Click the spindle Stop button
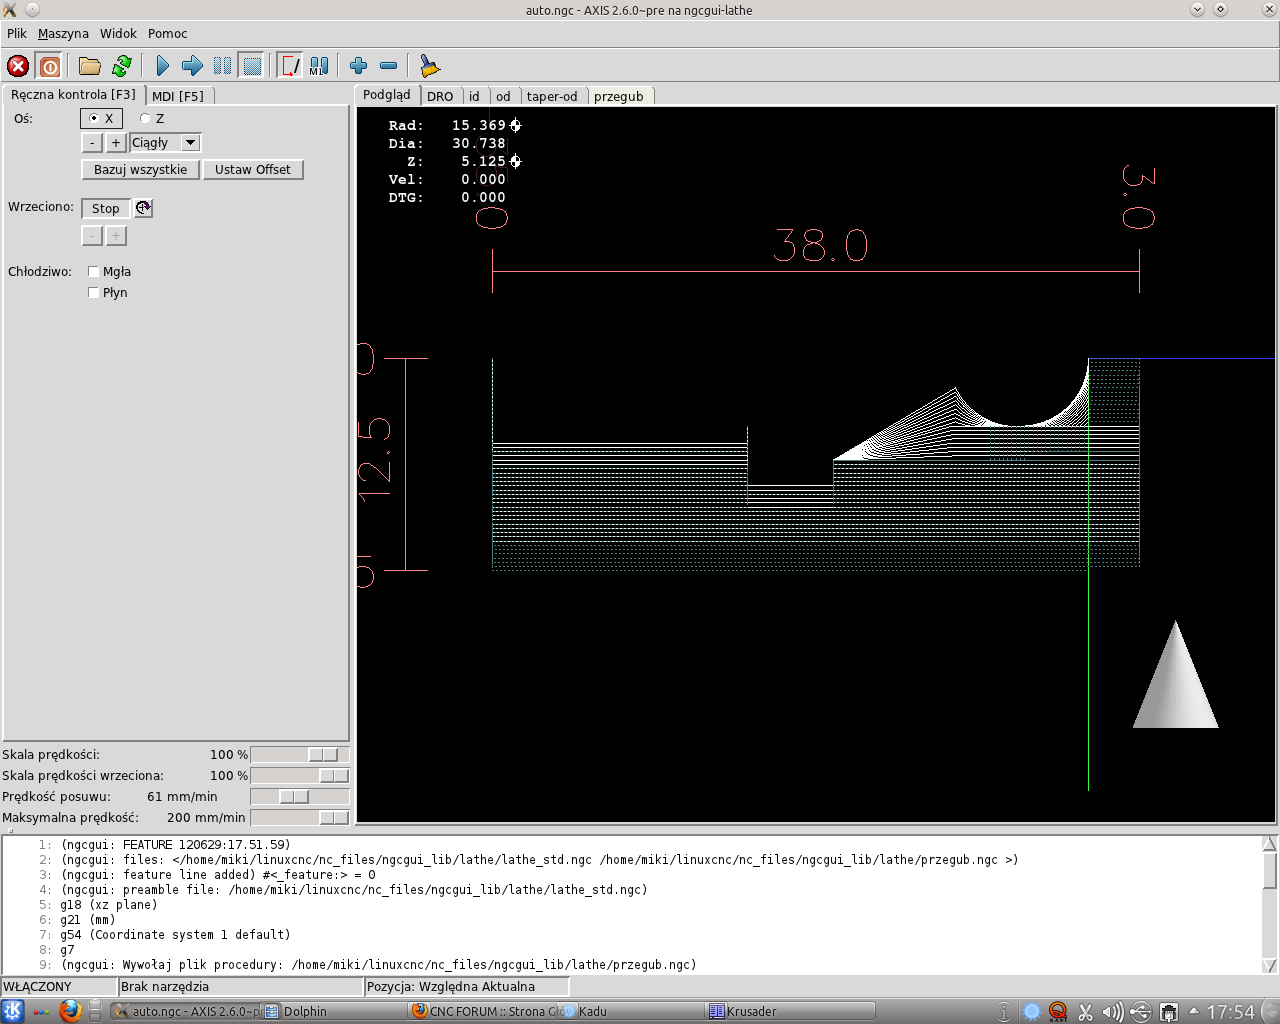 pyautogui.click(x=106, y=208)
